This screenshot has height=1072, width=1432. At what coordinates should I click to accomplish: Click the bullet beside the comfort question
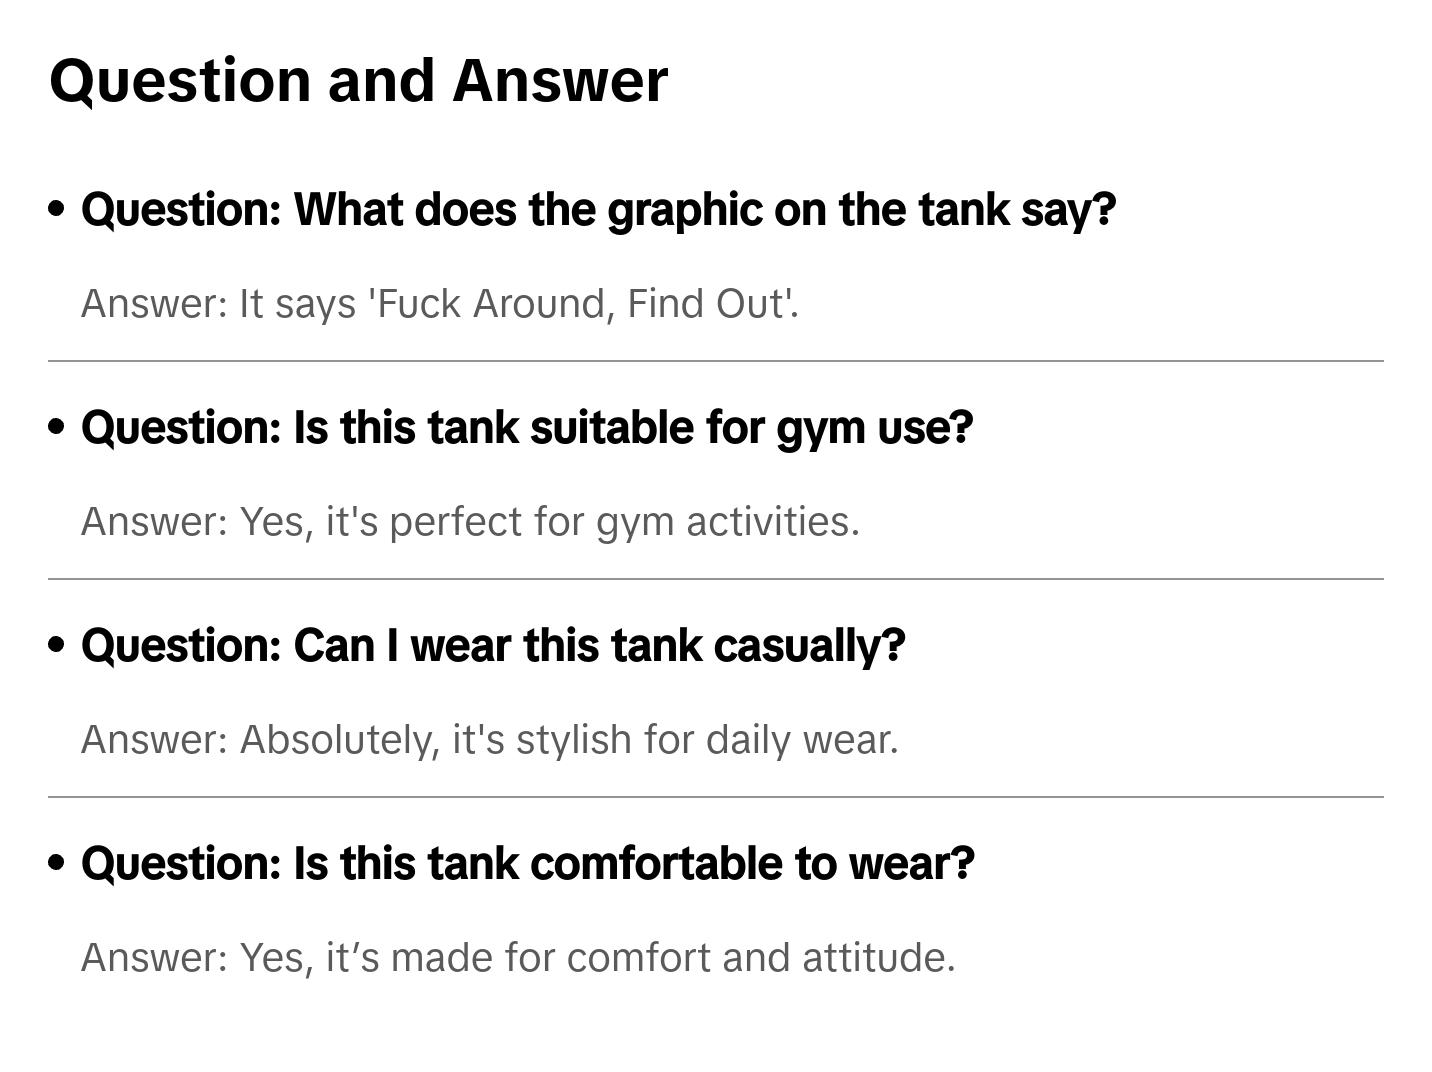(x=57, y=863)
